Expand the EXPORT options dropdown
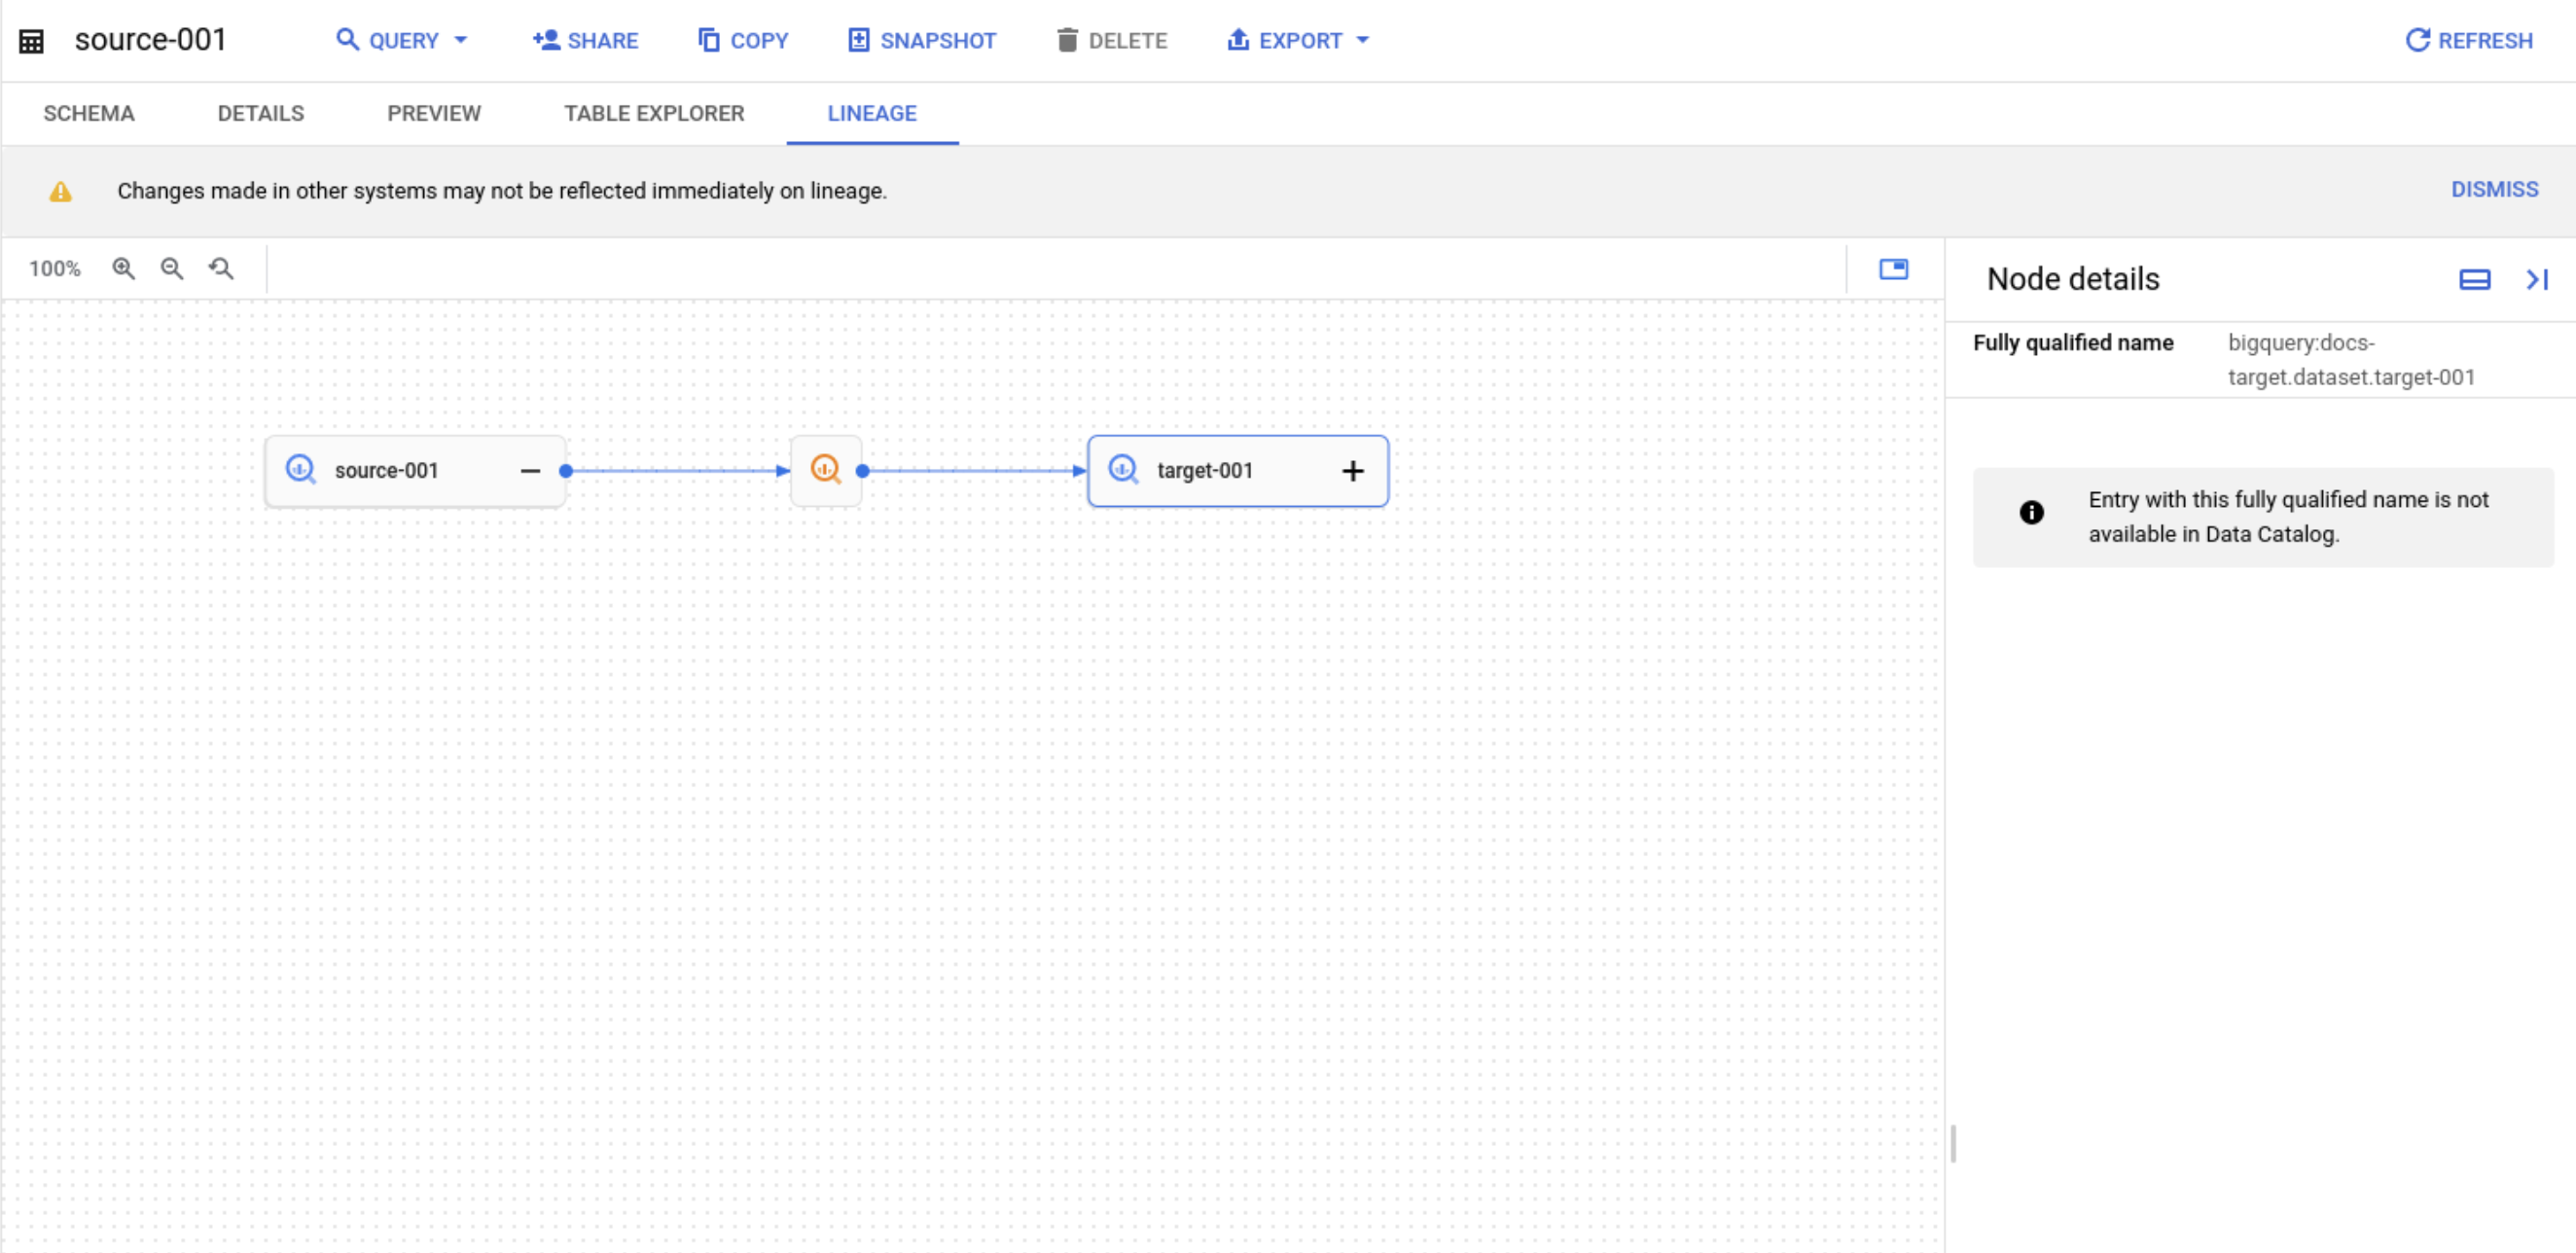This screenshot has width=2576, height=1253. tap(1364, 40)
